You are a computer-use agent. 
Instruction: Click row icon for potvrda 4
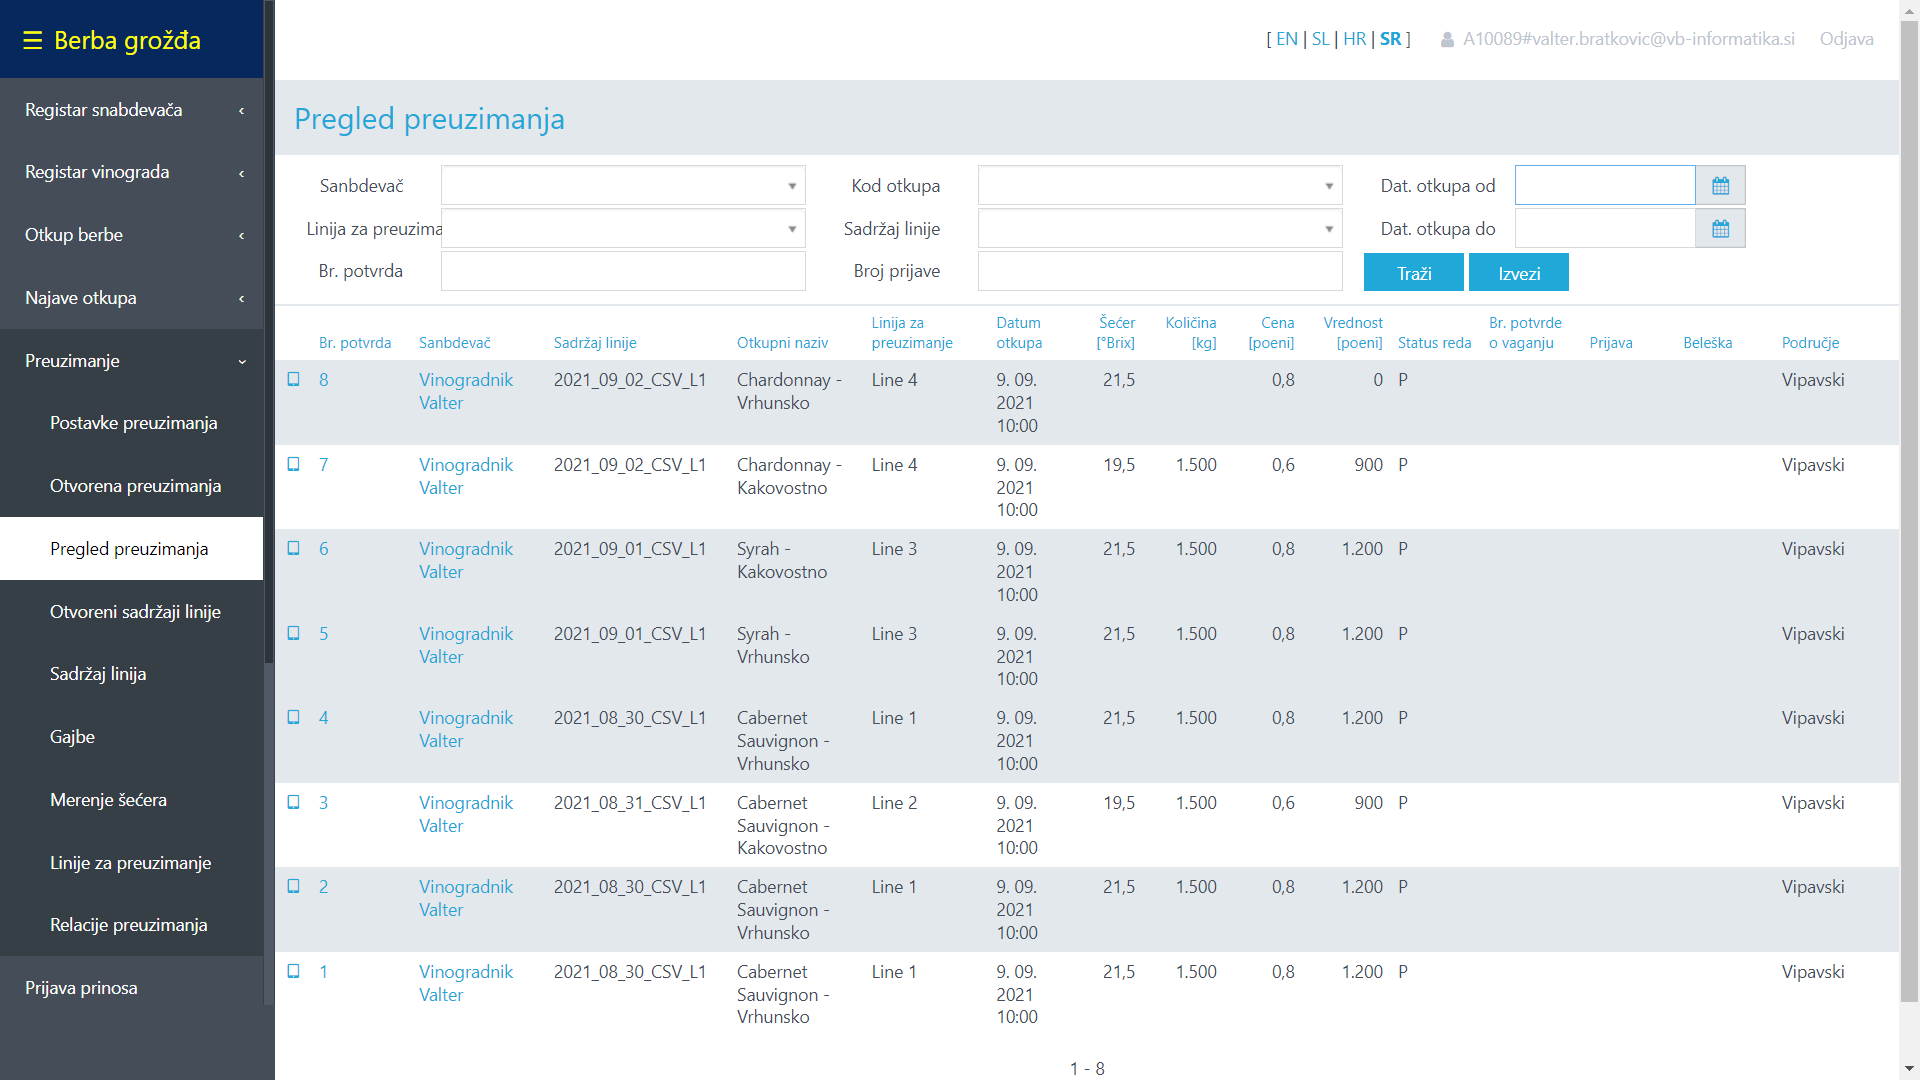294,717
